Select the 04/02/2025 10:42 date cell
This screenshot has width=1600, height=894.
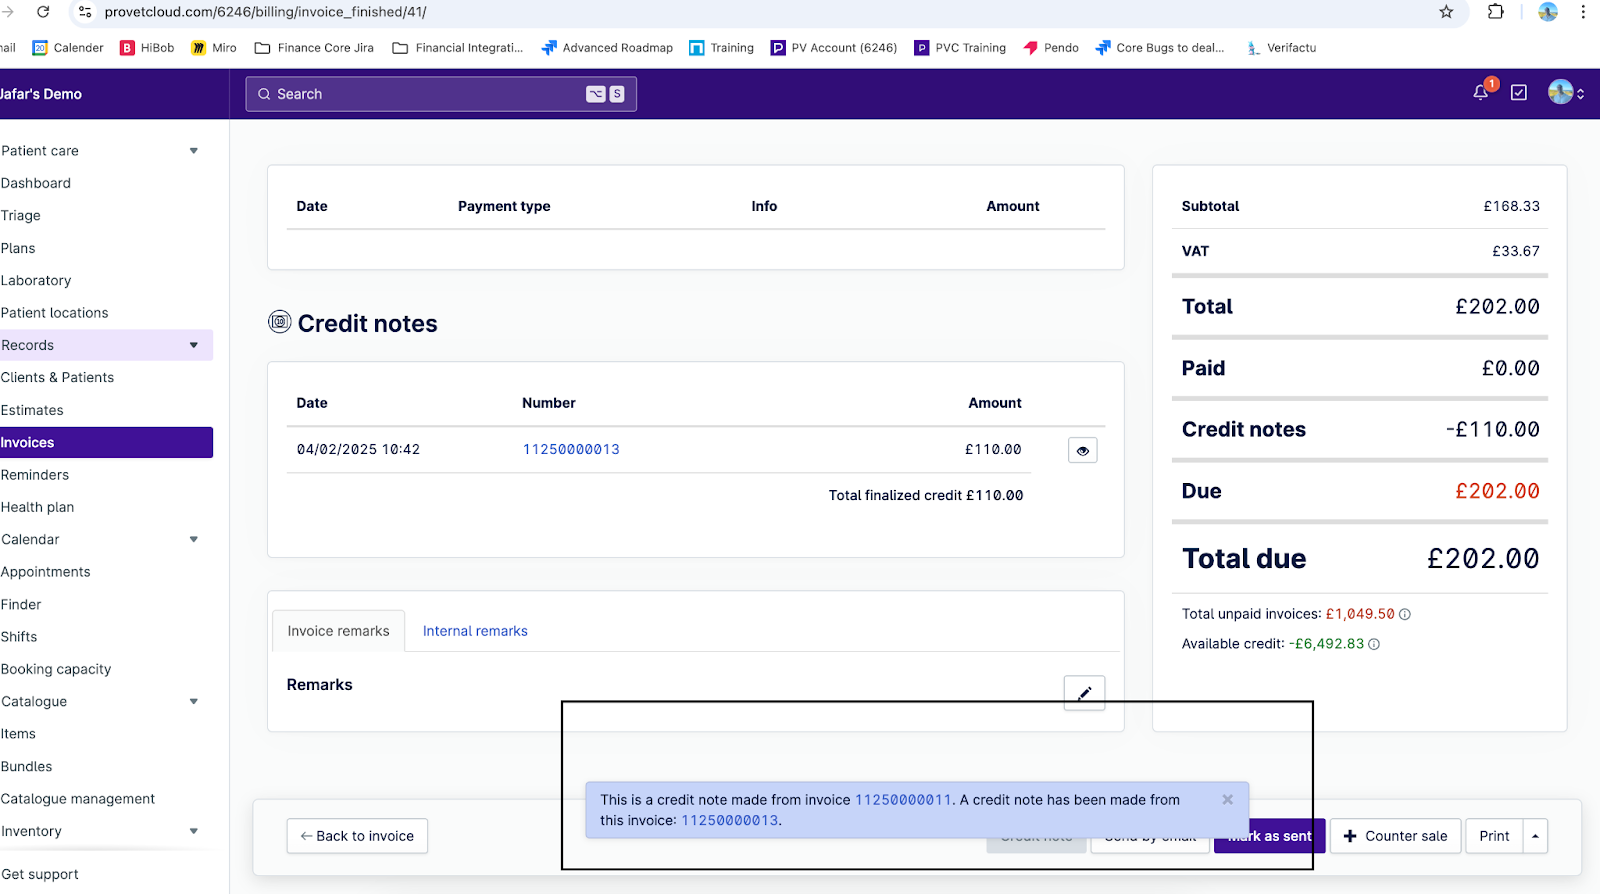[358, 450]
